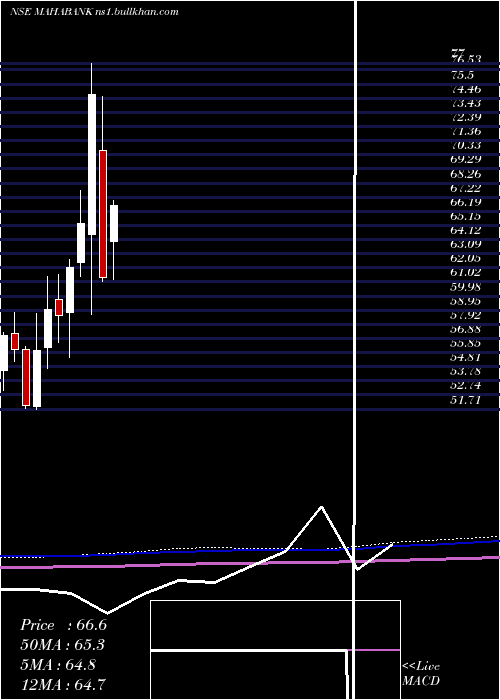Select the large red candlestick near the top

[103, 214]
